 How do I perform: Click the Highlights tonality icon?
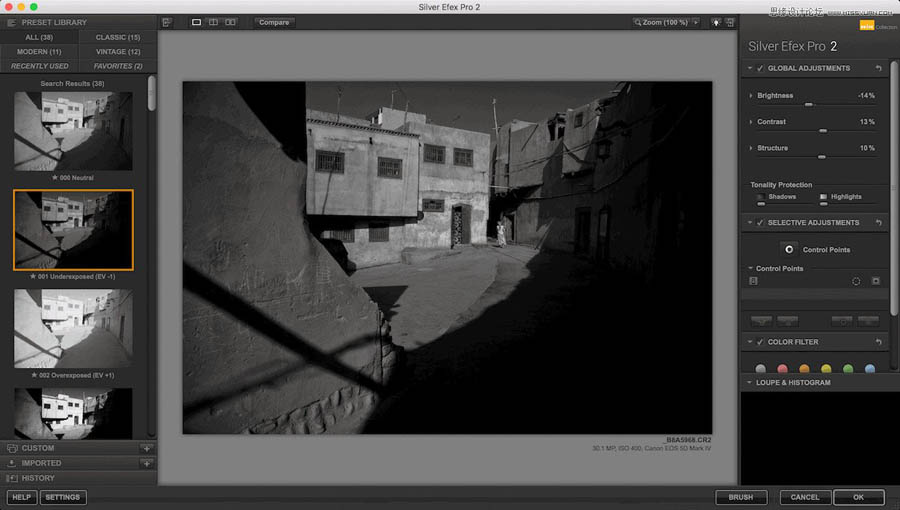click(x=823, y=197)
